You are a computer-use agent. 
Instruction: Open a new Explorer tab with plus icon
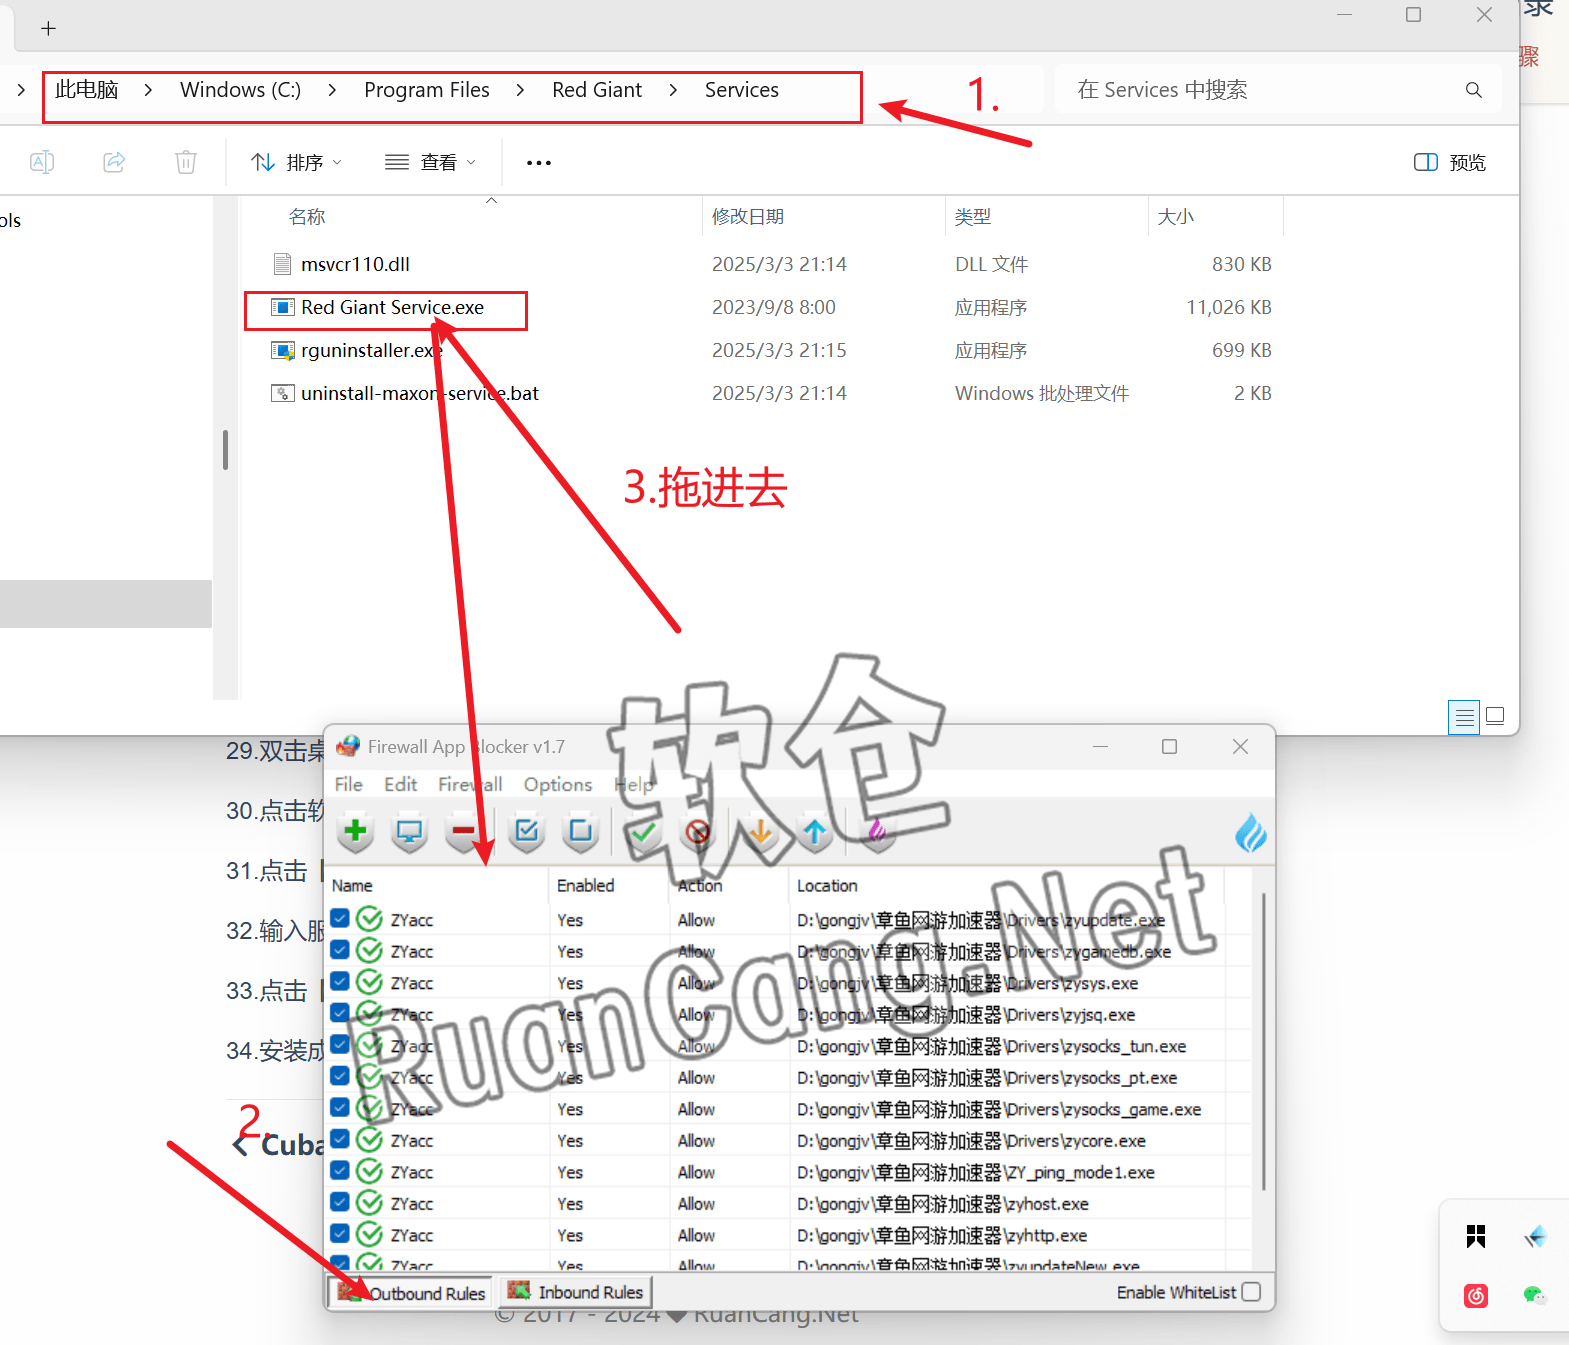(x=48, y=29)
